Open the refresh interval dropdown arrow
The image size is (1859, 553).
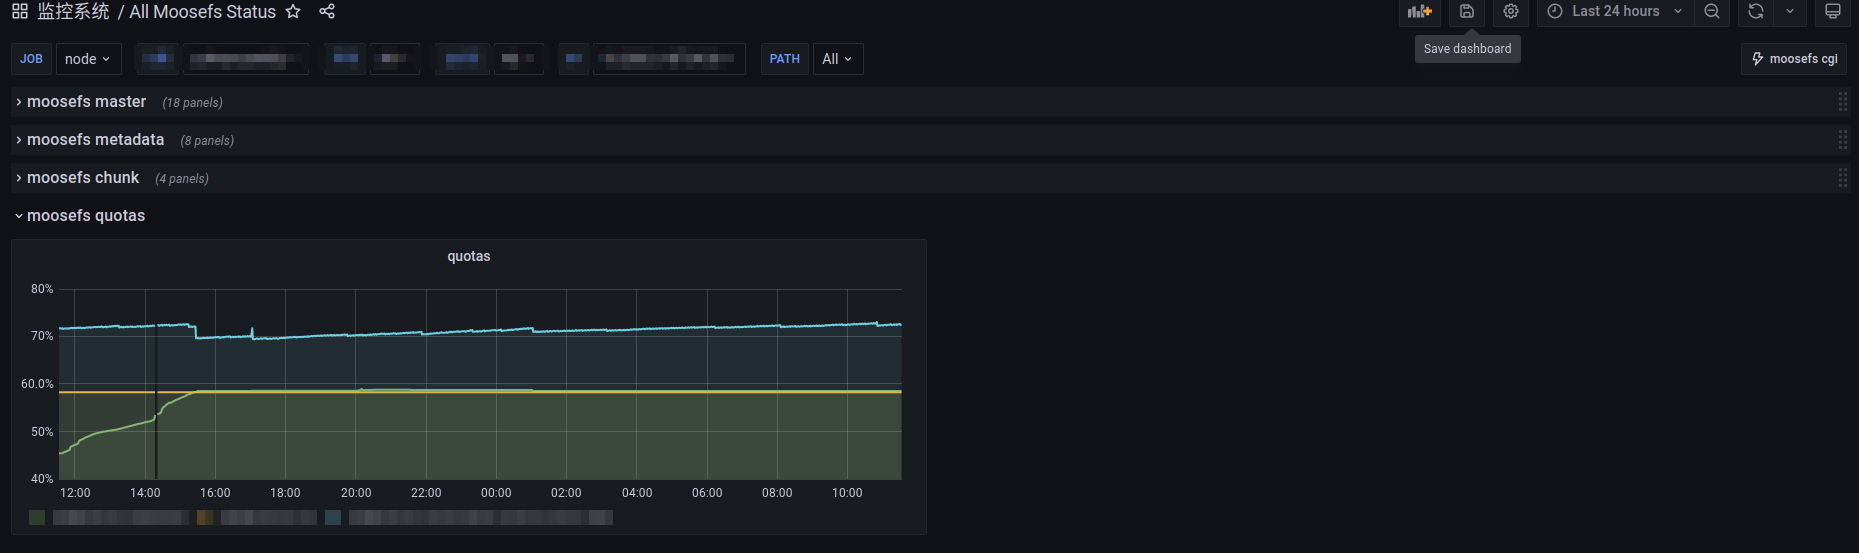(x=1790, y=12)
